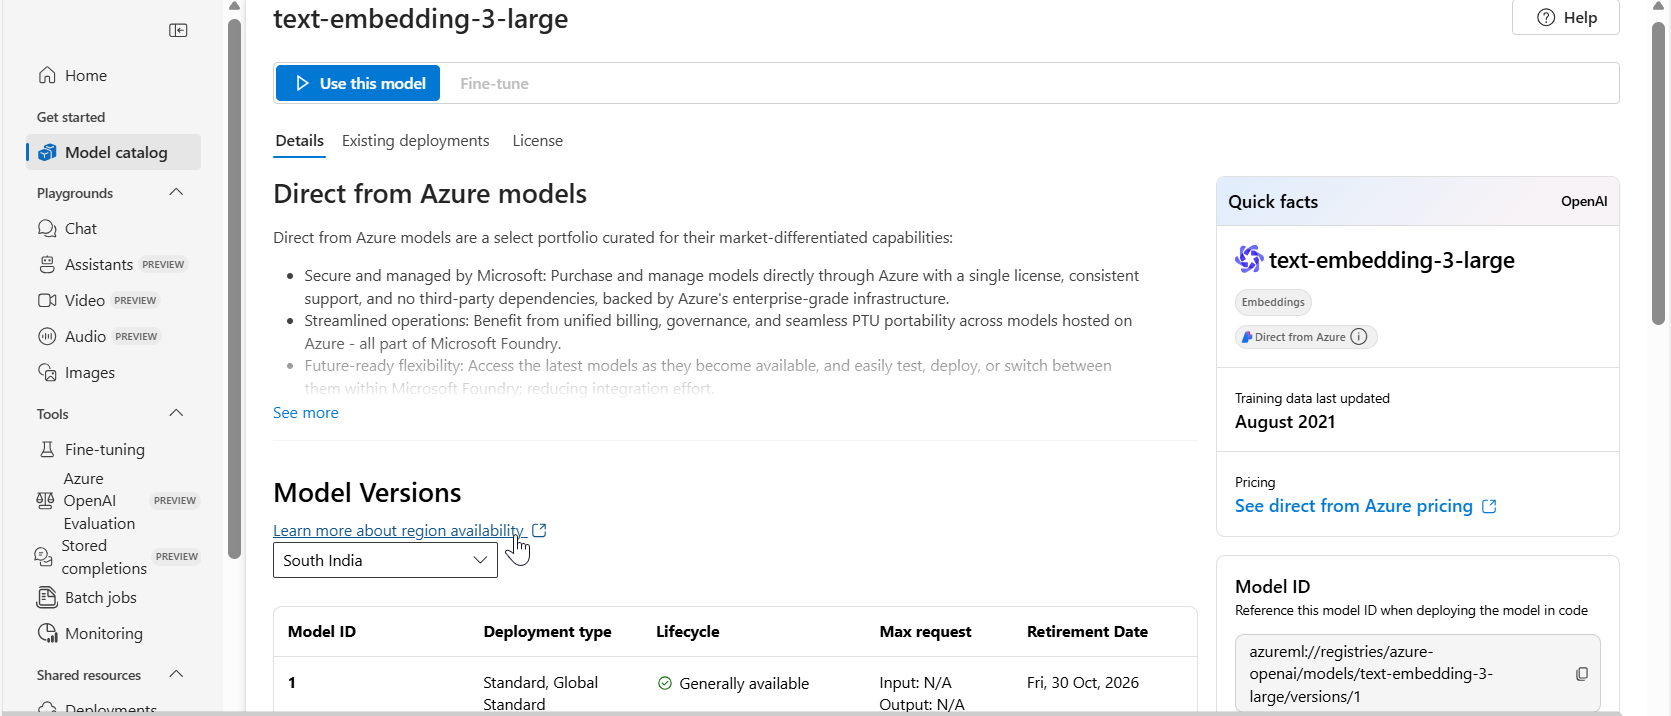Click the Standard, Global Standard cell
Image resolution: width=1671 pixels, height=716 pixels.
tap(541, 694)
